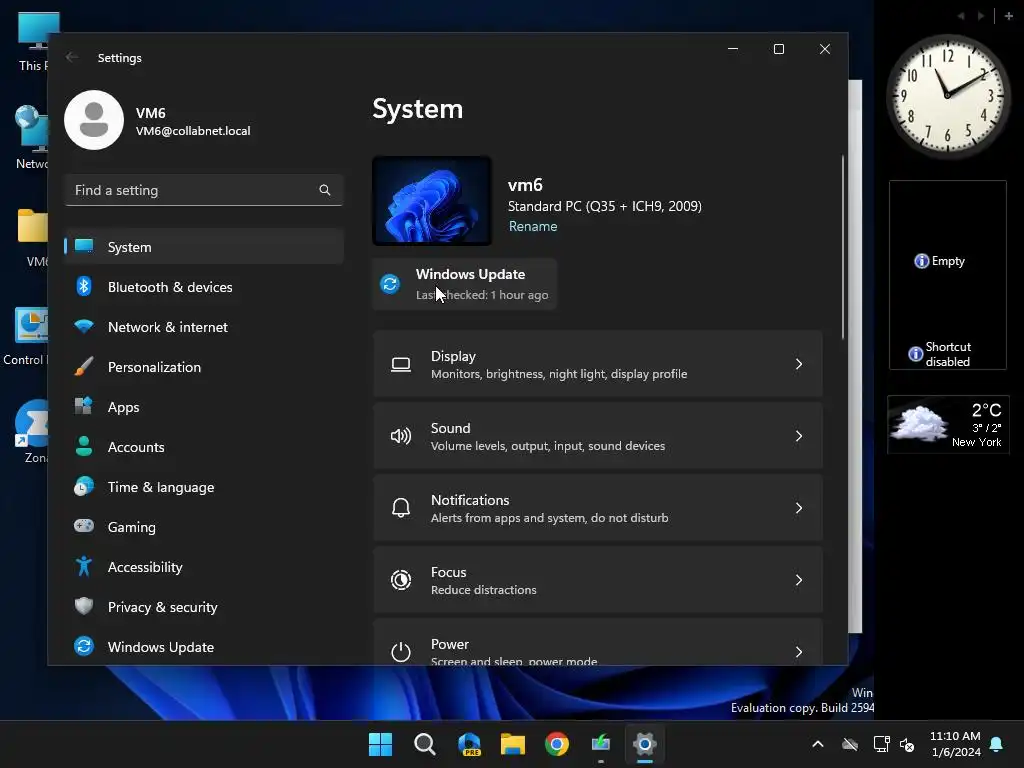1024x768 pixels.
Task: Click the Notifications bell icon
Action: (401, 508)
